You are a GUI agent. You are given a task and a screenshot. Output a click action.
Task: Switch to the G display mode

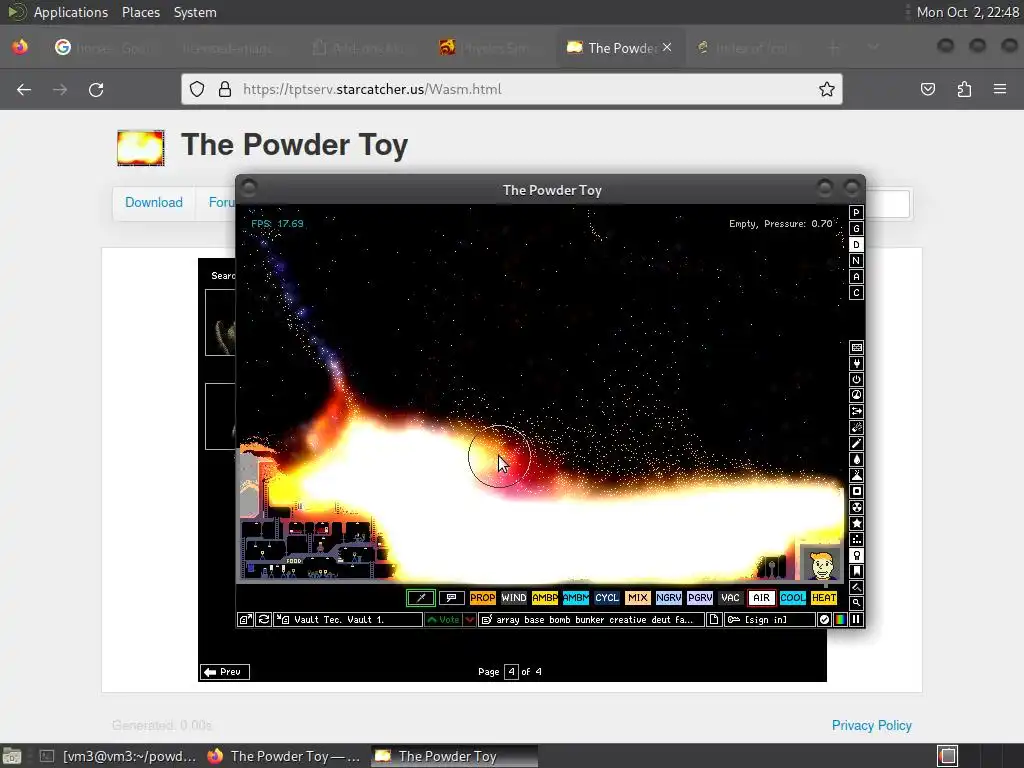click(x=856, y=229)
